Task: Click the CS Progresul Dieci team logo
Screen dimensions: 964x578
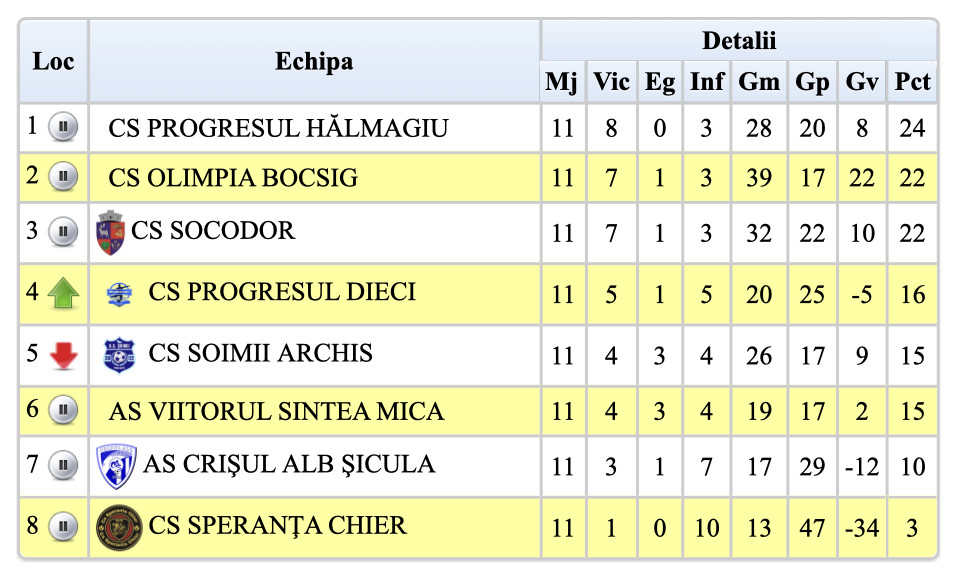Action: (x=119, y=294)
